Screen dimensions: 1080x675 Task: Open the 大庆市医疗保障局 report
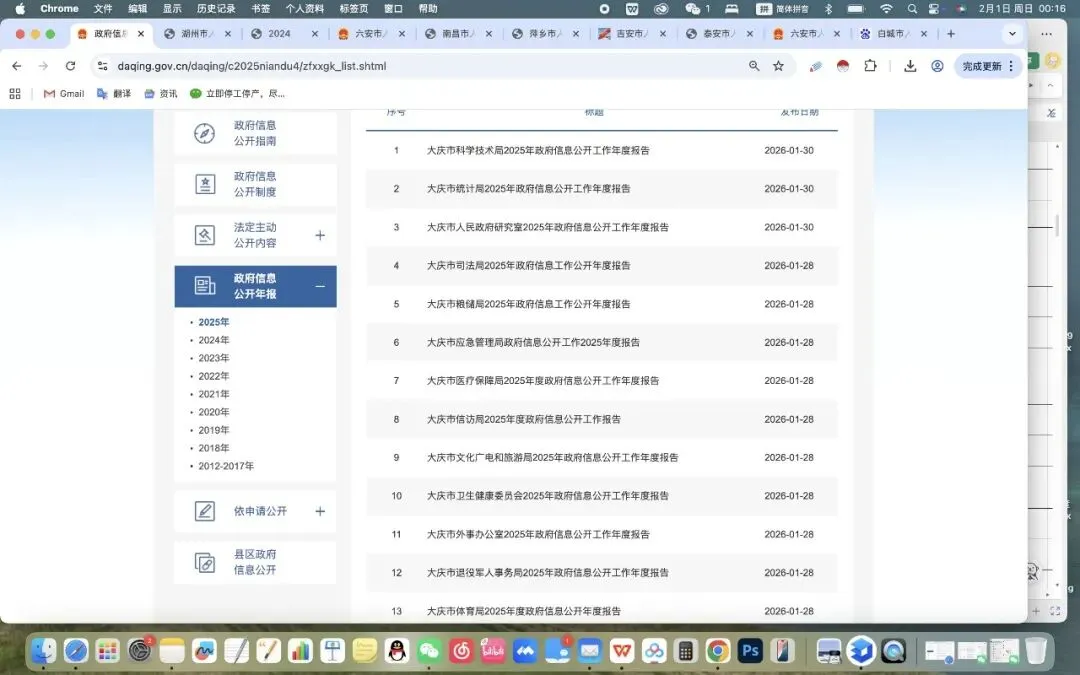point(543,380)
